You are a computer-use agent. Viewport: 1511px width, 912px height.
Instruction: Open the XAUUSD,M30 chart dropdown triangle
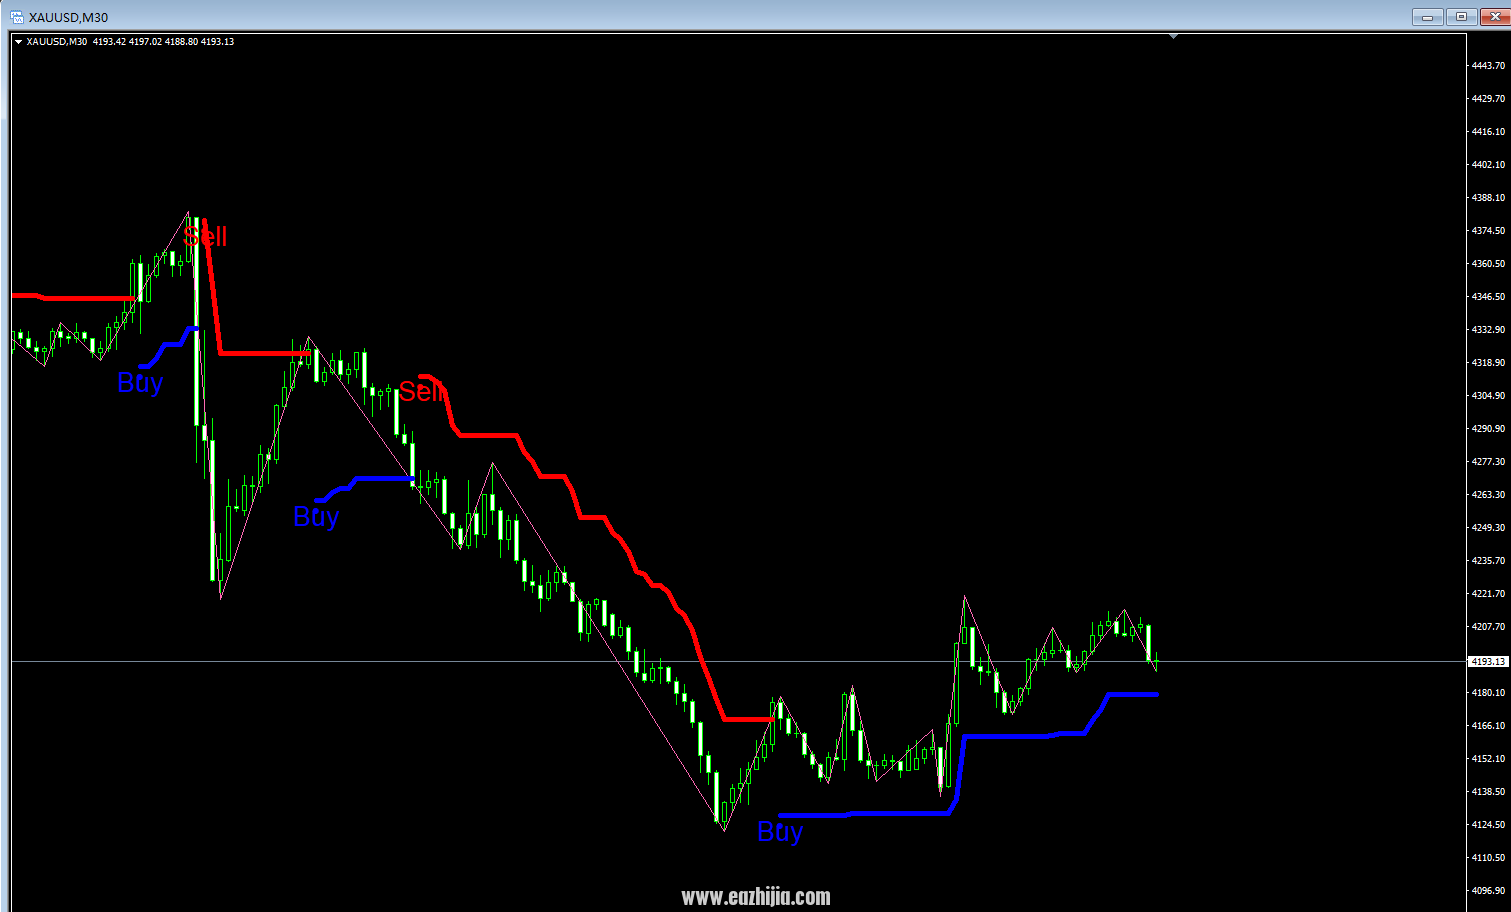coord(18,42)
